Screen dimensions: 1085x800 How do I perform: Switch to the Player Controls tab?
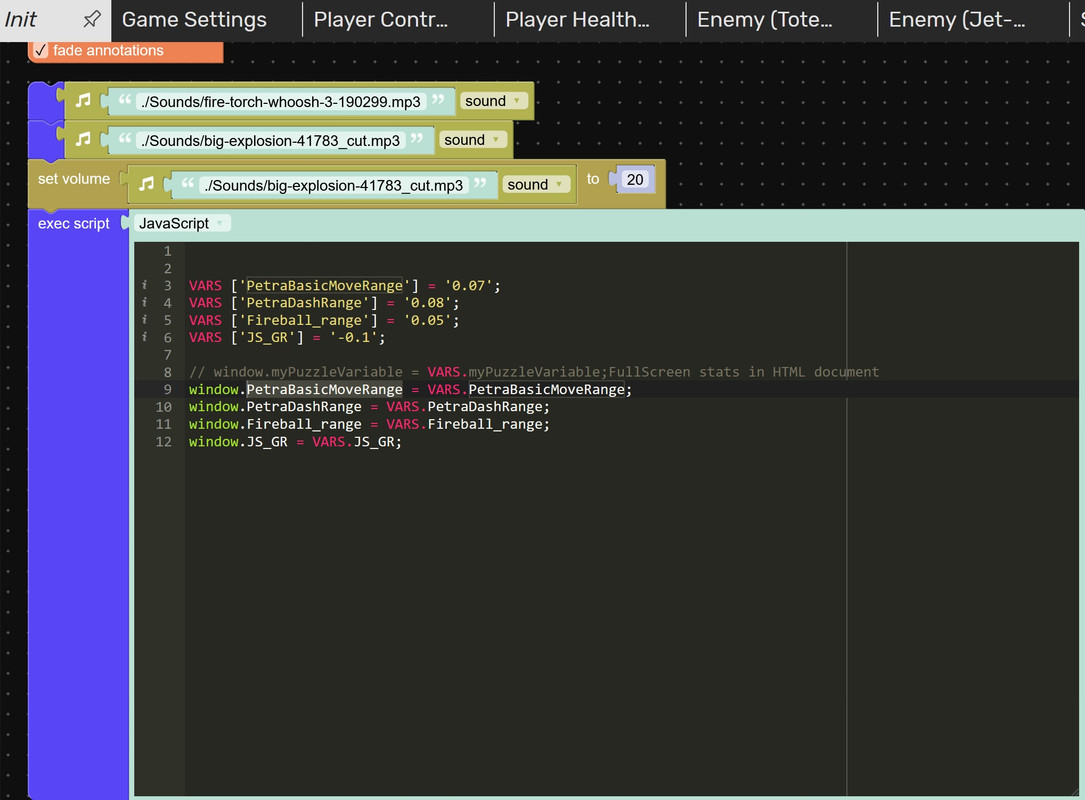coord(381,20)
